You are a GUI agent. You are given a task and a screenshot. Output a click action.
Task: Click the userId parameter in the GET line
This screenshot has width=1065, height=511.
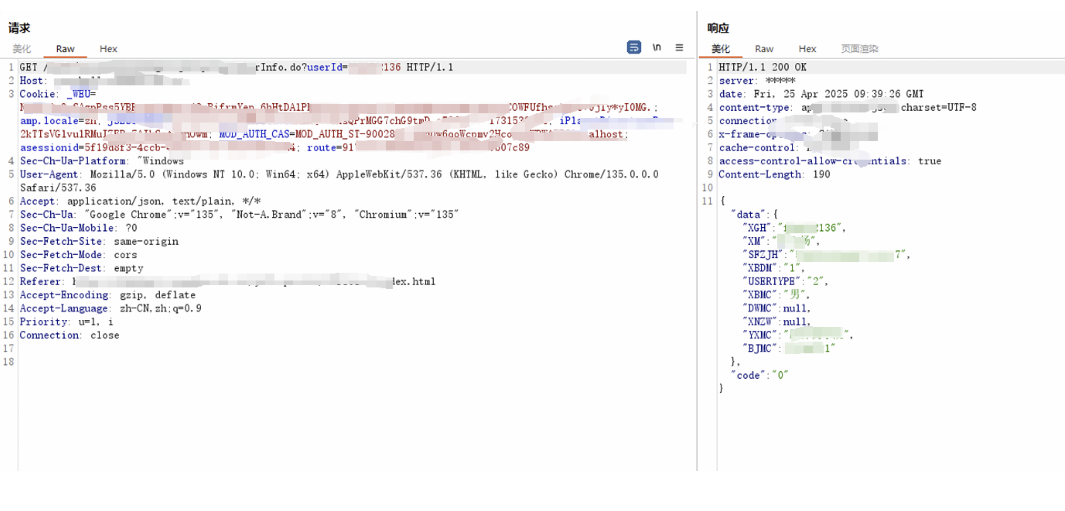click(327, 67)
